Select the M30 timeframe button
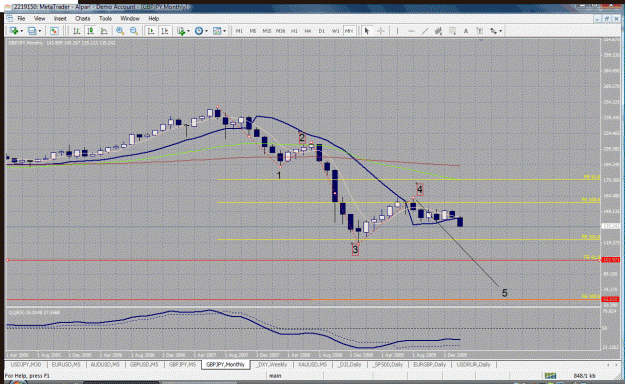This screenshot has width=625, height=384. tap(280, 31)
